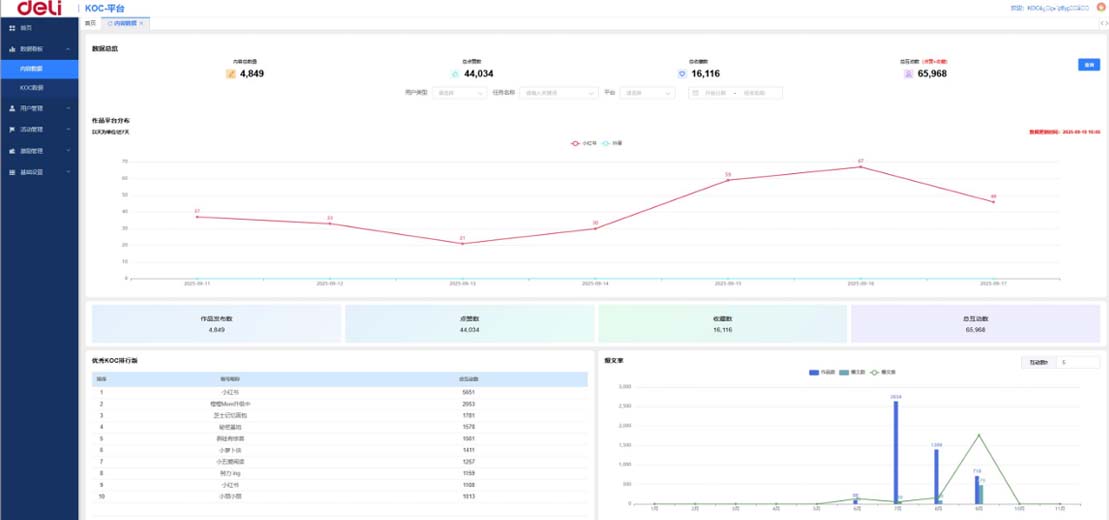
Task: Switch to the 首页 tab
Action: click(x=90, y=22)
